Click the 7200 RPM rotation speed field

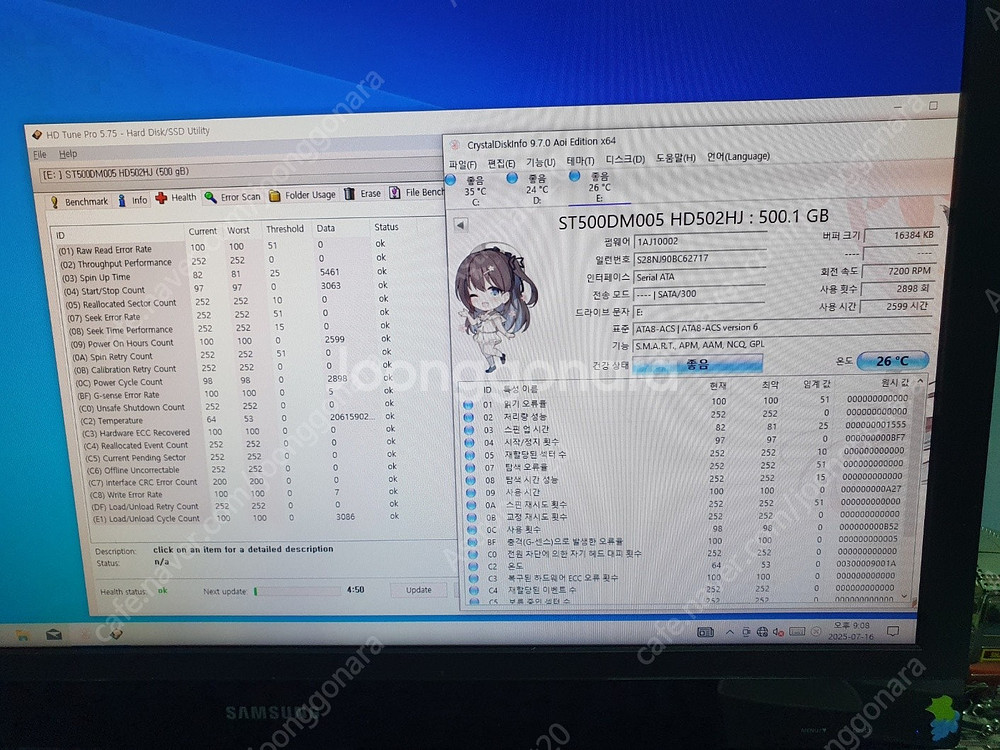tap(899, 271)
